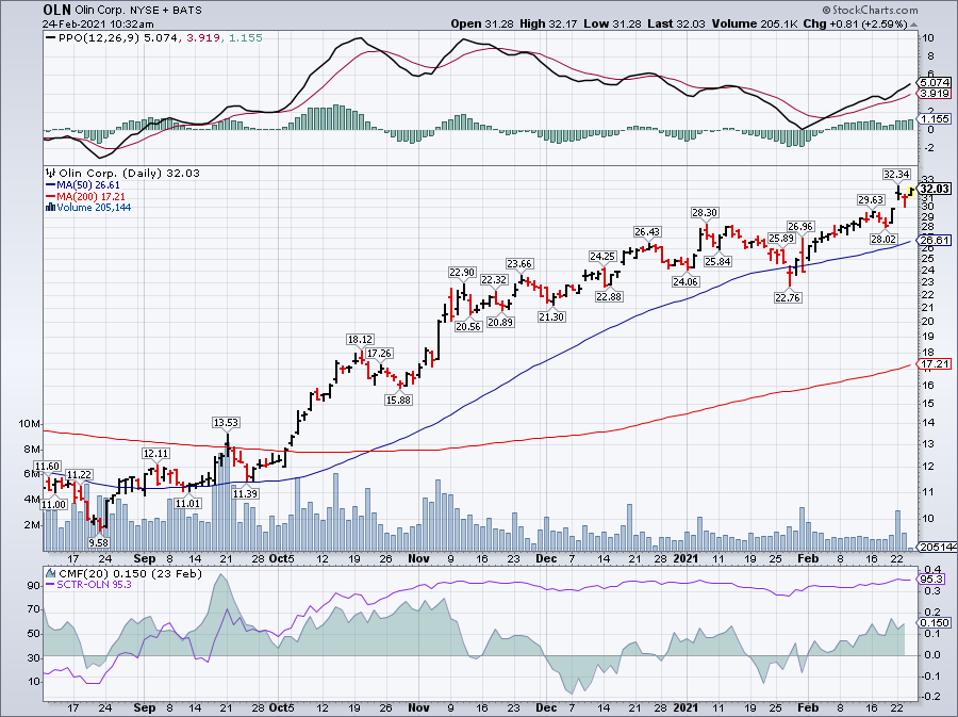This screenshot has width=958, height=717.
Task: Click the 11.22 price label
Action: coord(79,475)
